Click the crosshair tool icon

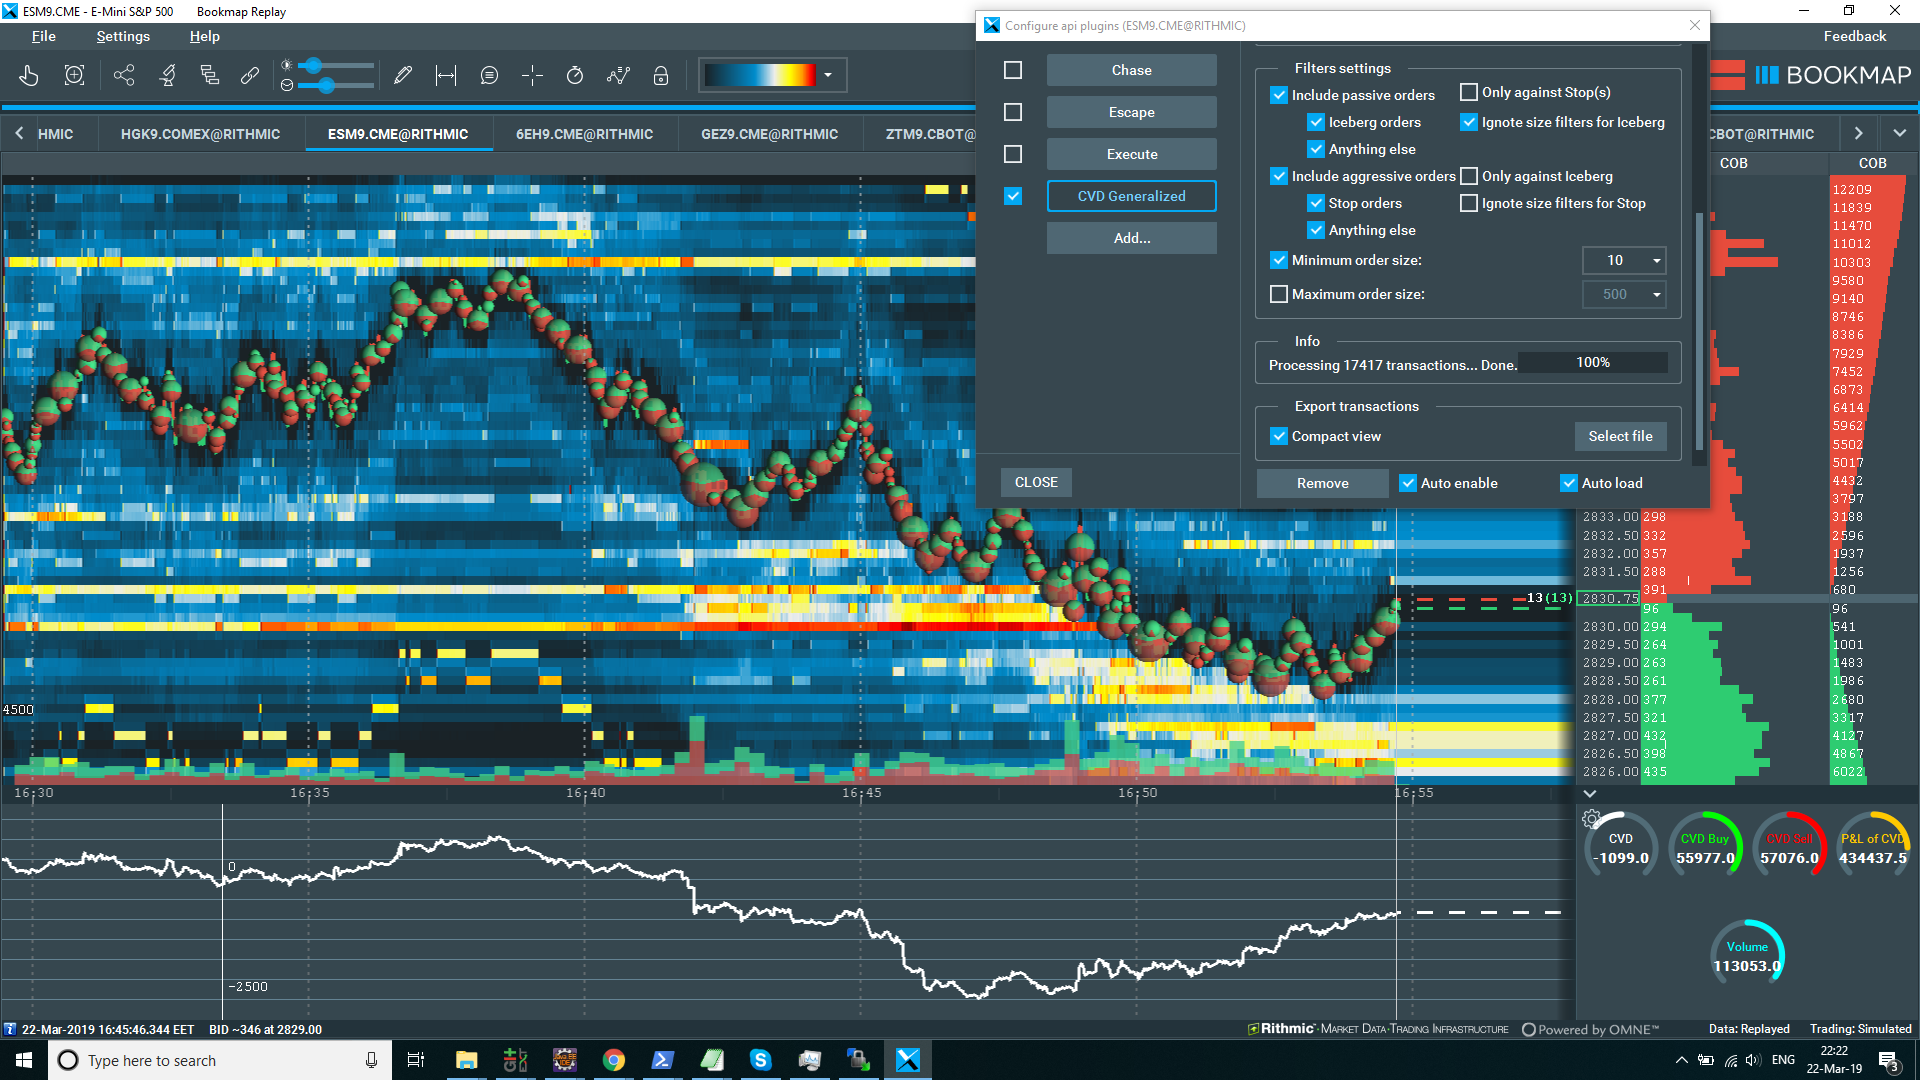point(532,75)
